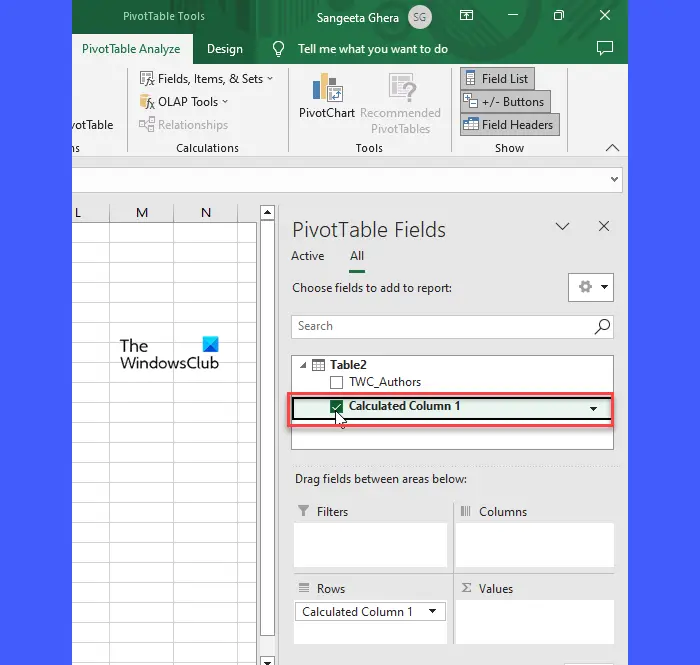
Task: Open the gear Tools layout dropdown
Action: click(x=591, y=287)
